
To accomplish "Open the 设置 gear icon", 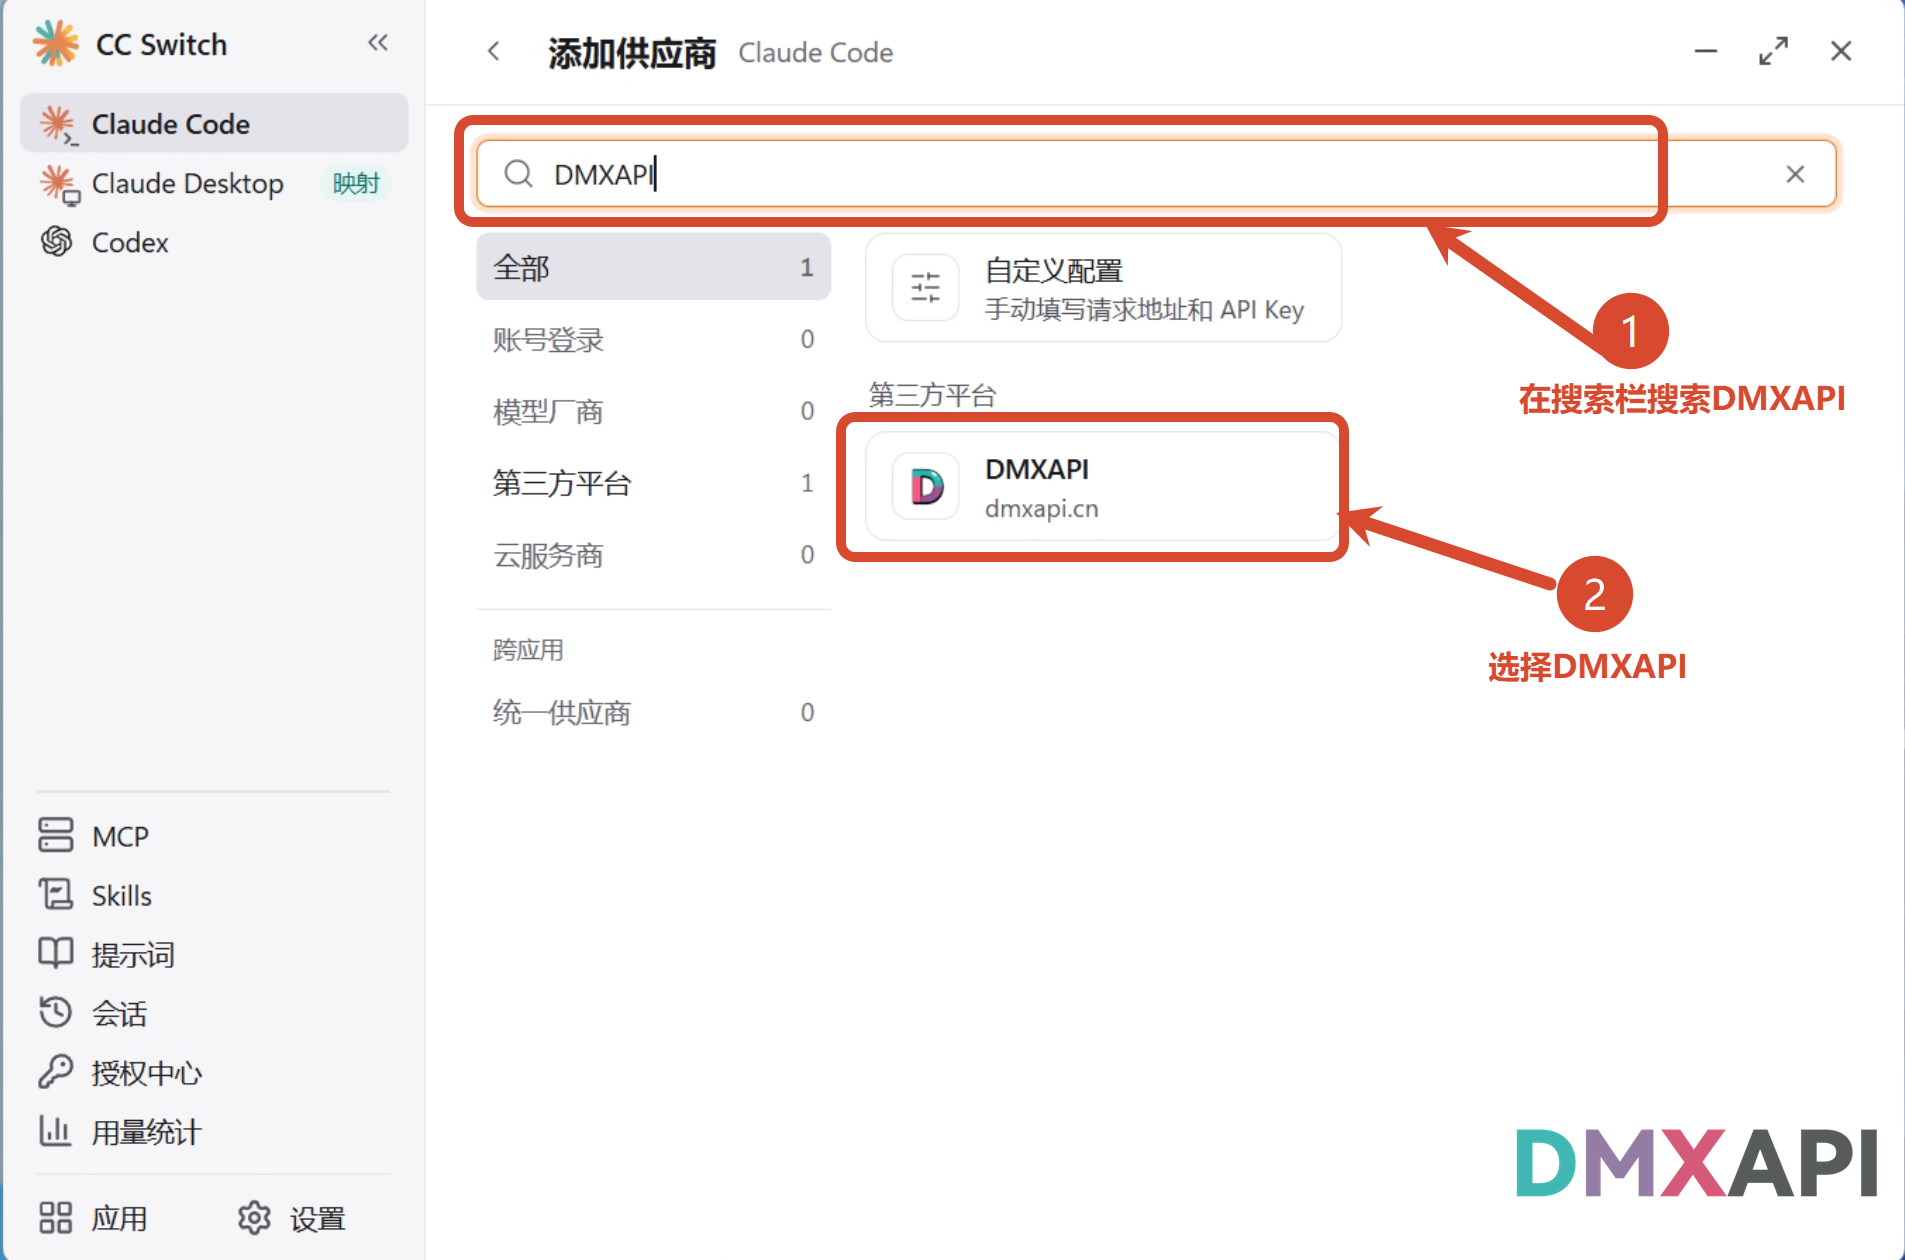I will pyautogui.click(x=254, y=1218).
